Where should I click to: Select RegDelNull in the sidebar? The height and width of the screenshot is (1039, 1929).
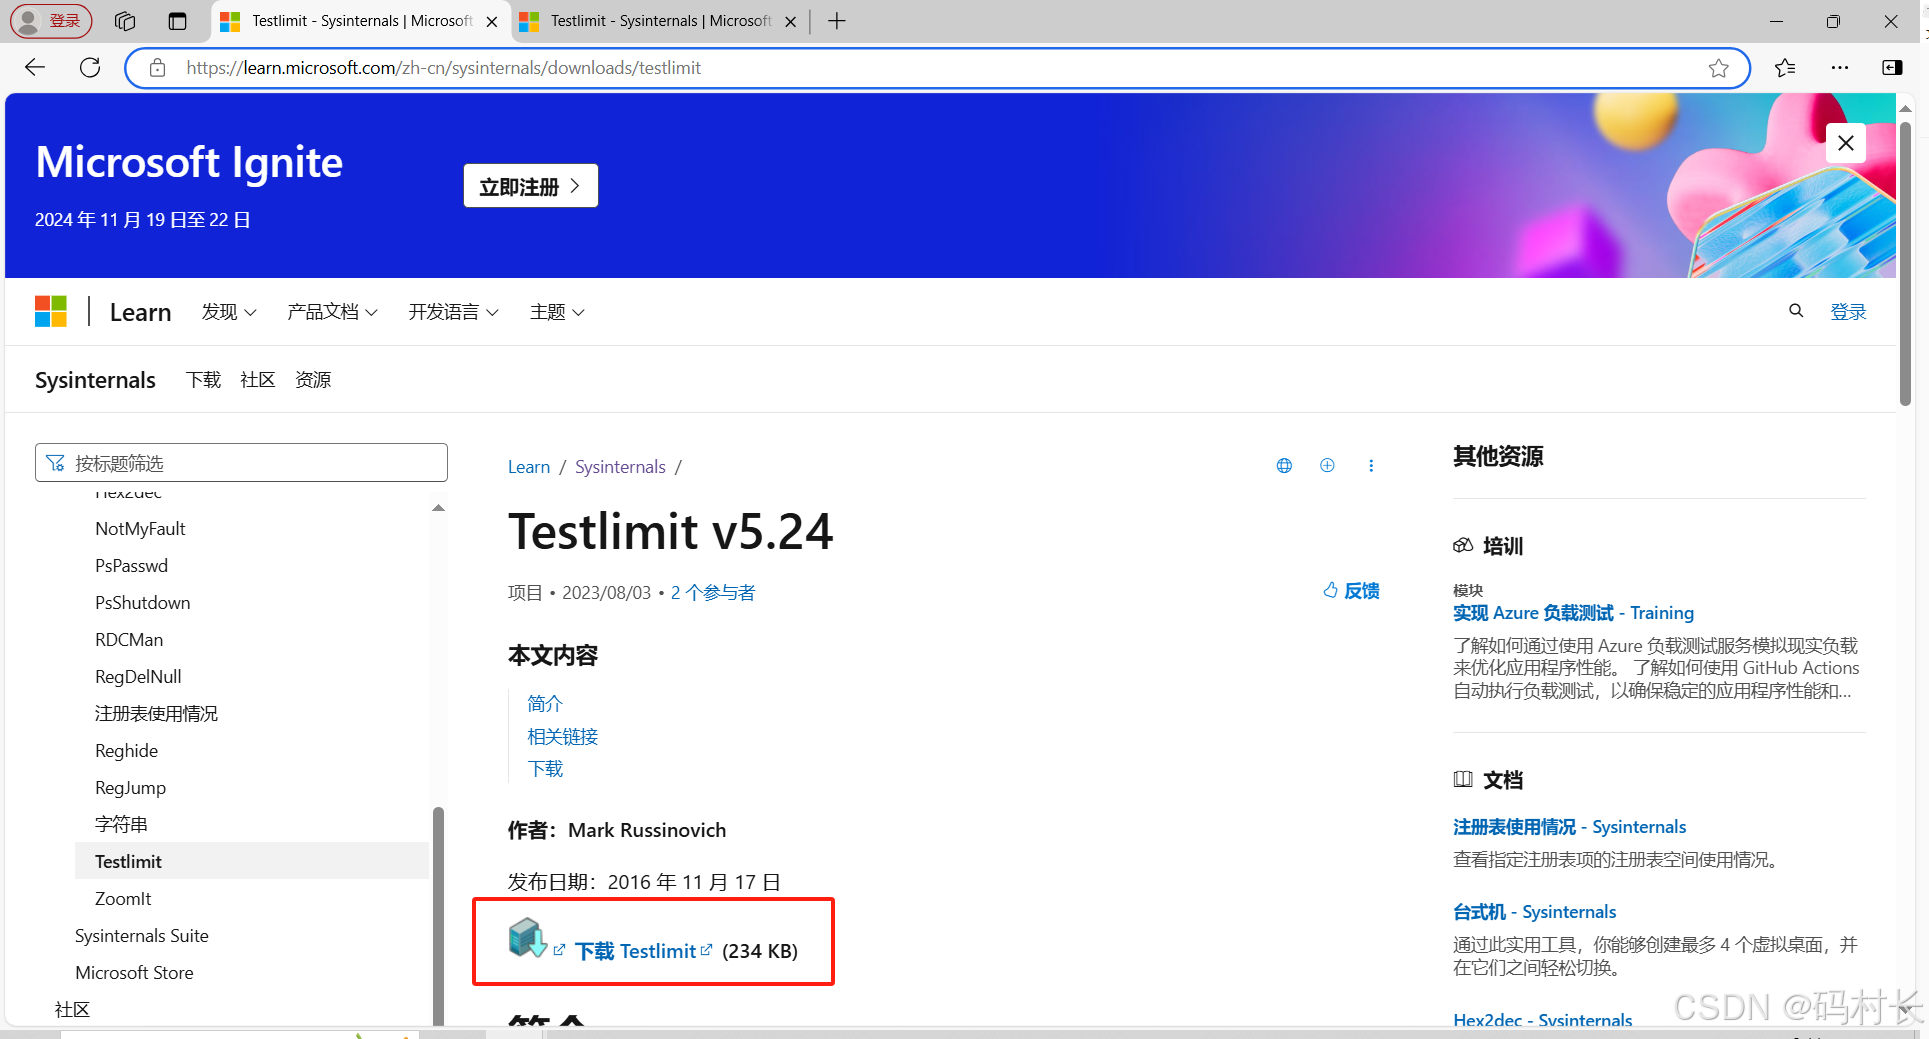(x=138, y=677)
